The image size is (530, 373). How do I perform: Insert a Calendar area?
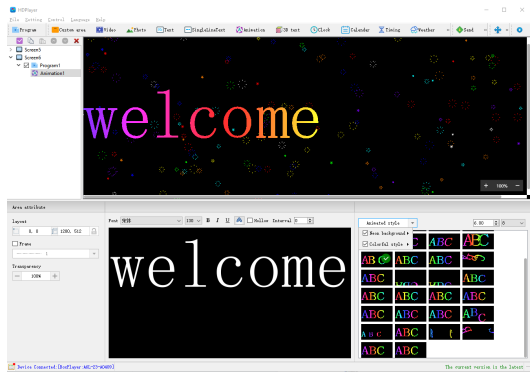pyautogui.click(x=355, y=30)
